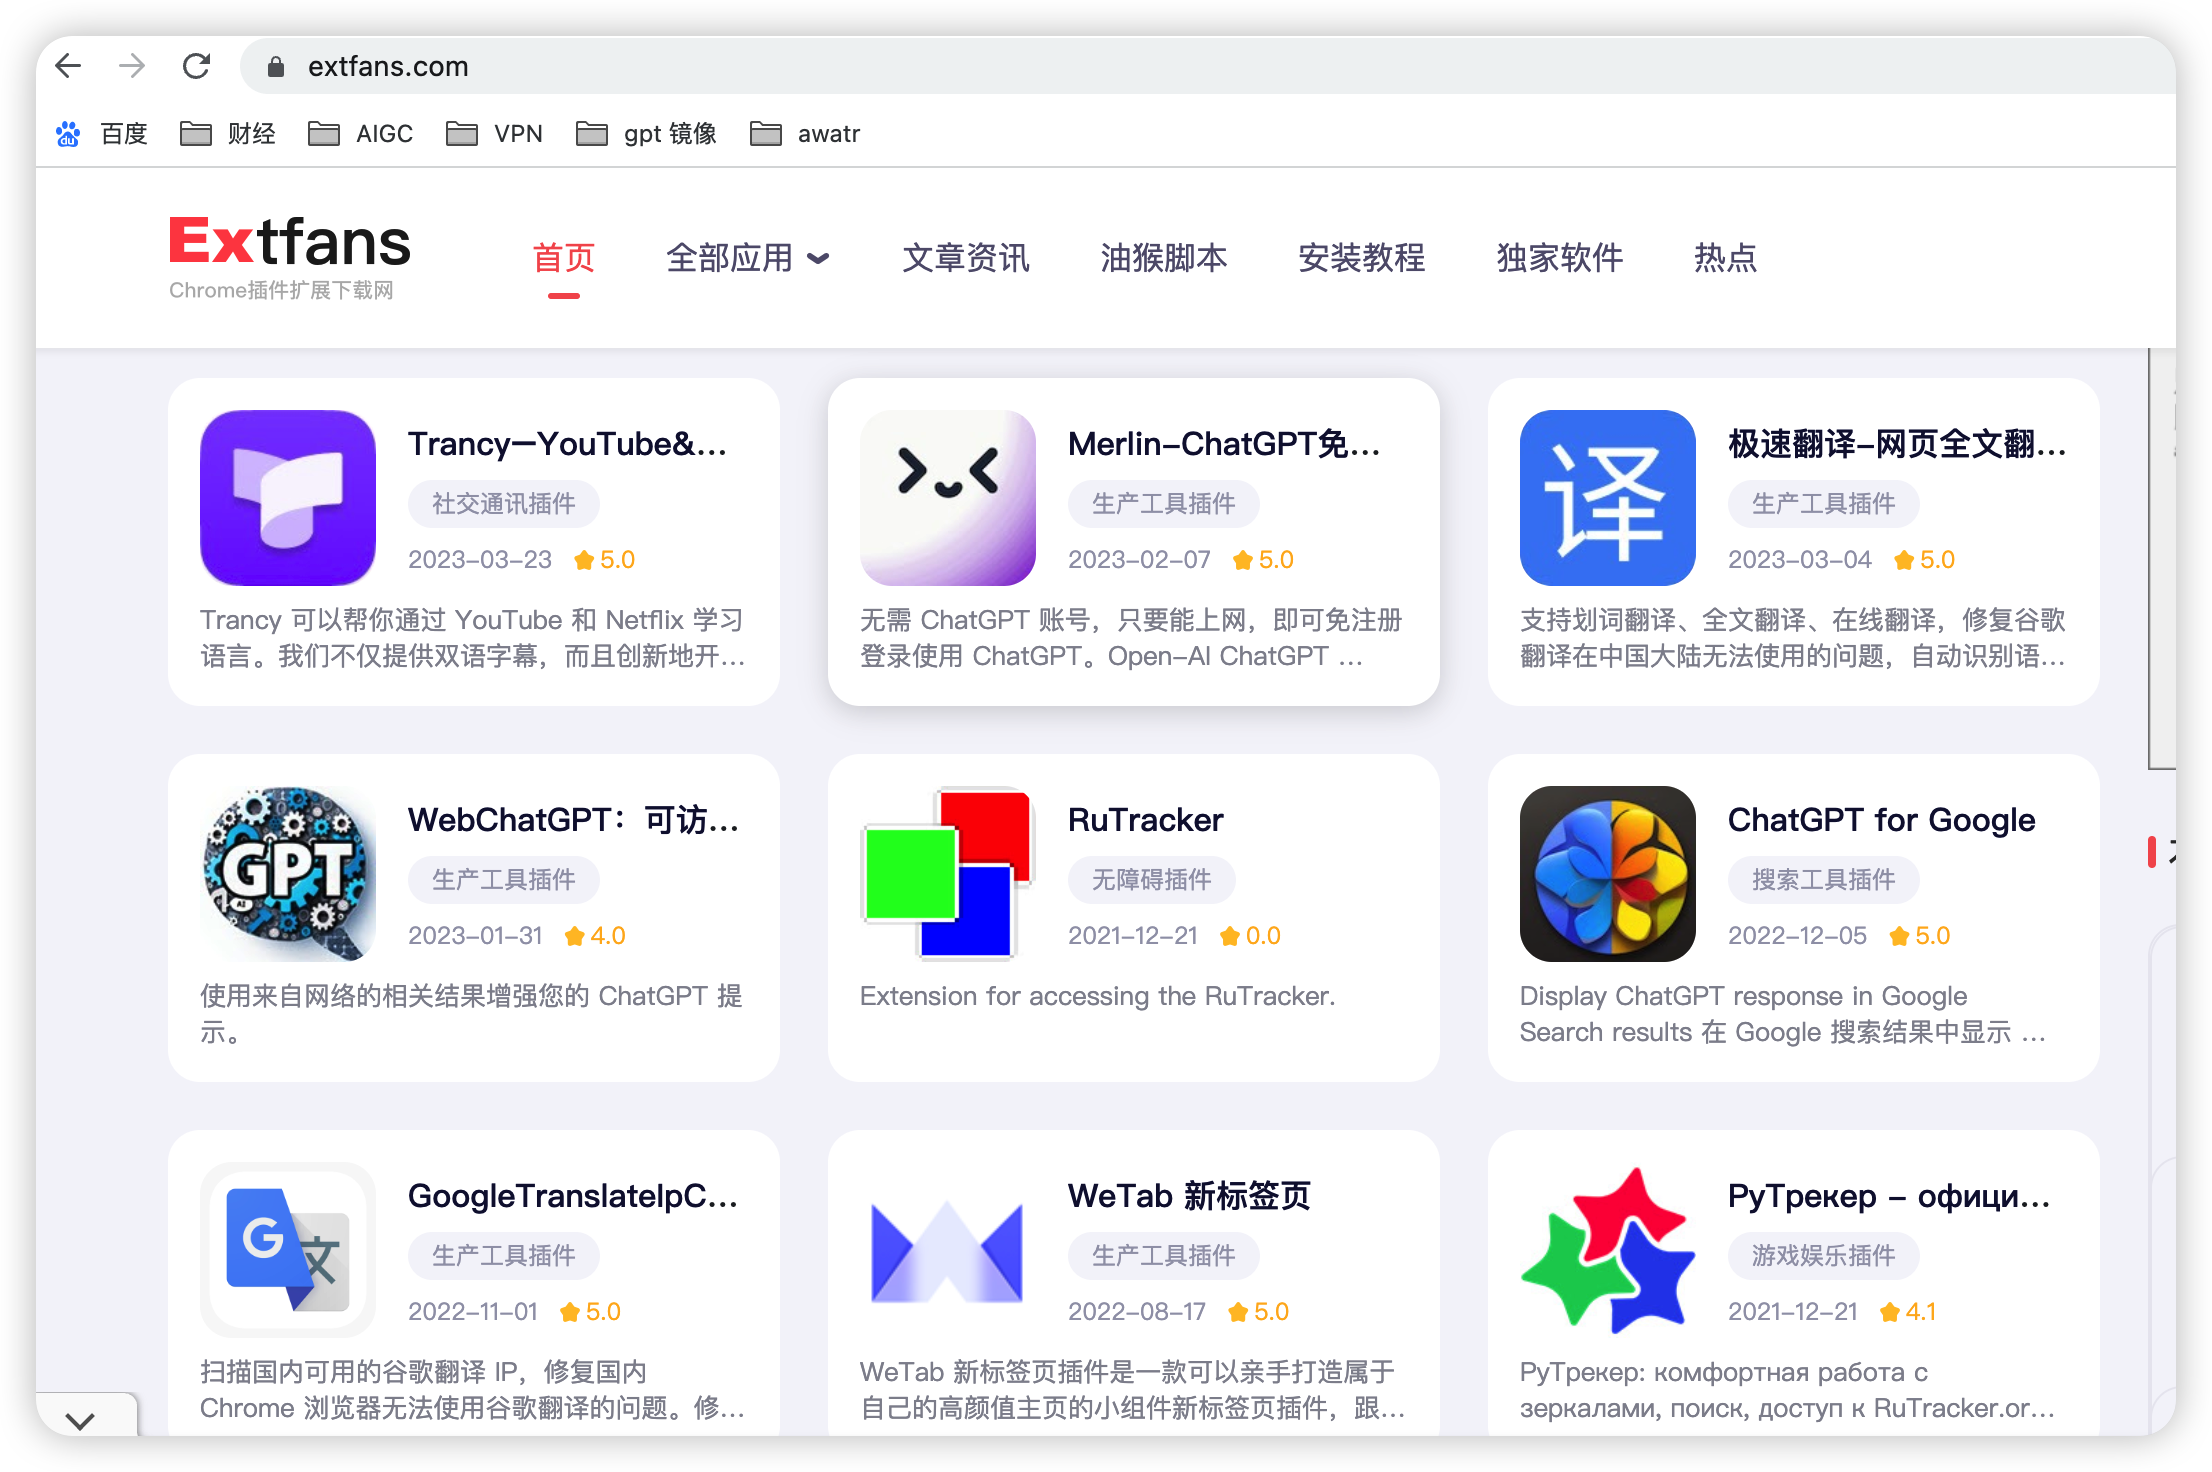The height and width of the screenshot is (1472, 2212).
Task: Click the extfans.com address bar
Action: [388, 66]
